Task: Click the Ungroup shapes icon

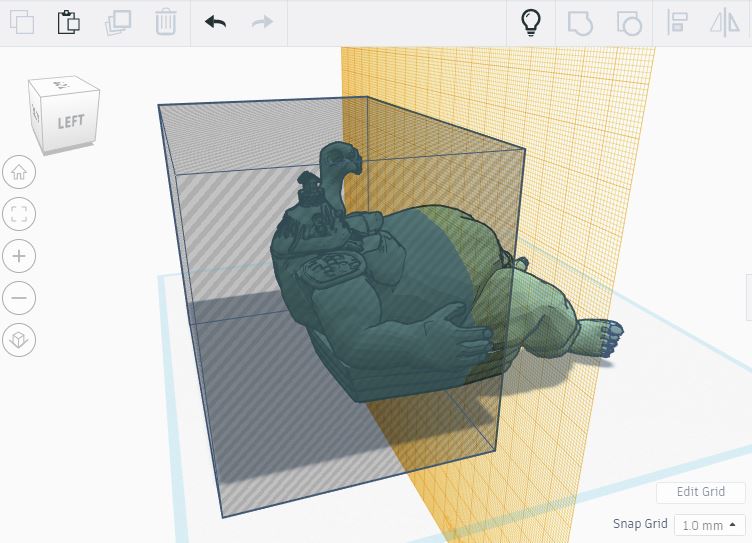Action: (x=629, y=23)
